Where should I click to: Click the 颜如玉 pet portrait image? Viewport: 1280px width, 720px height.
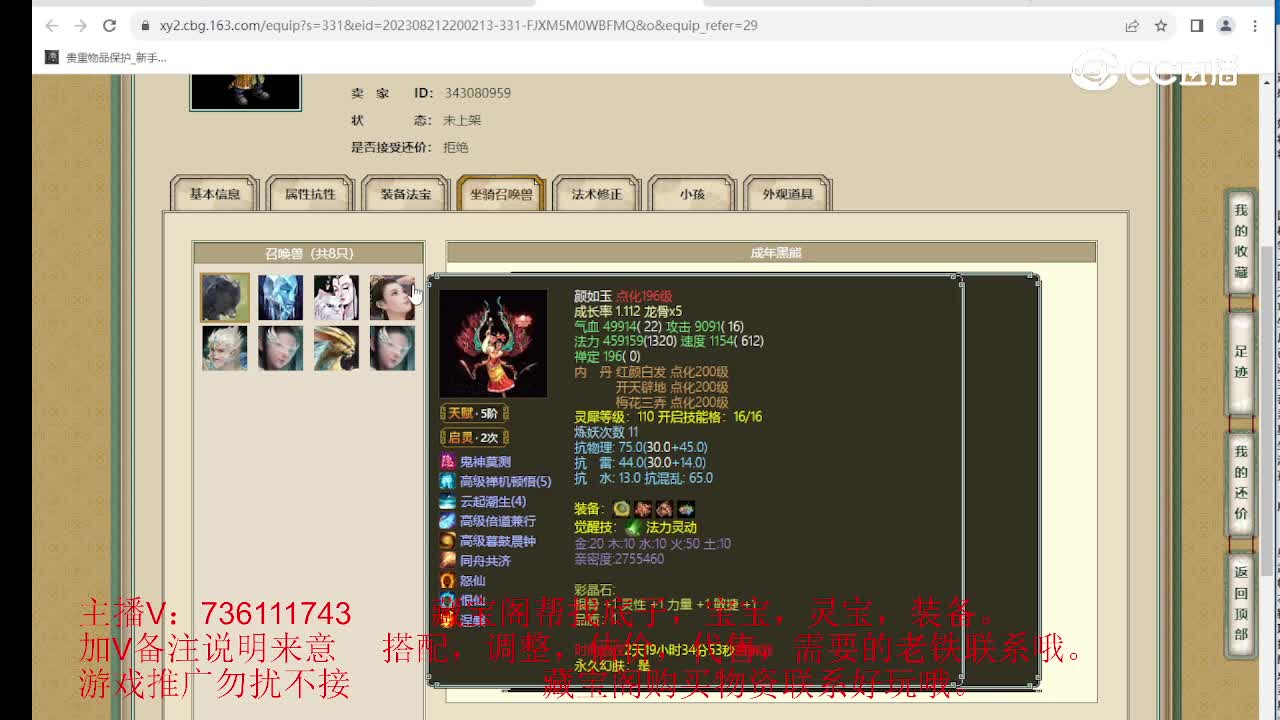(493, 343)
